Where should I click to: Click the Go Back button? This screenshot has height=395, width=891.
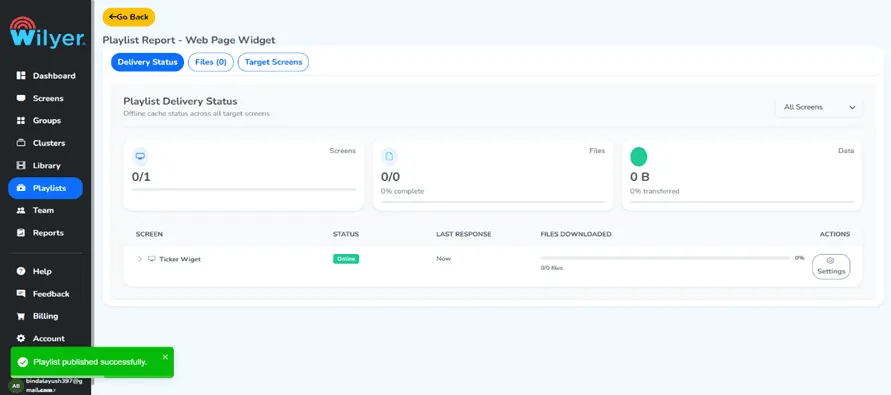(129, 17)
